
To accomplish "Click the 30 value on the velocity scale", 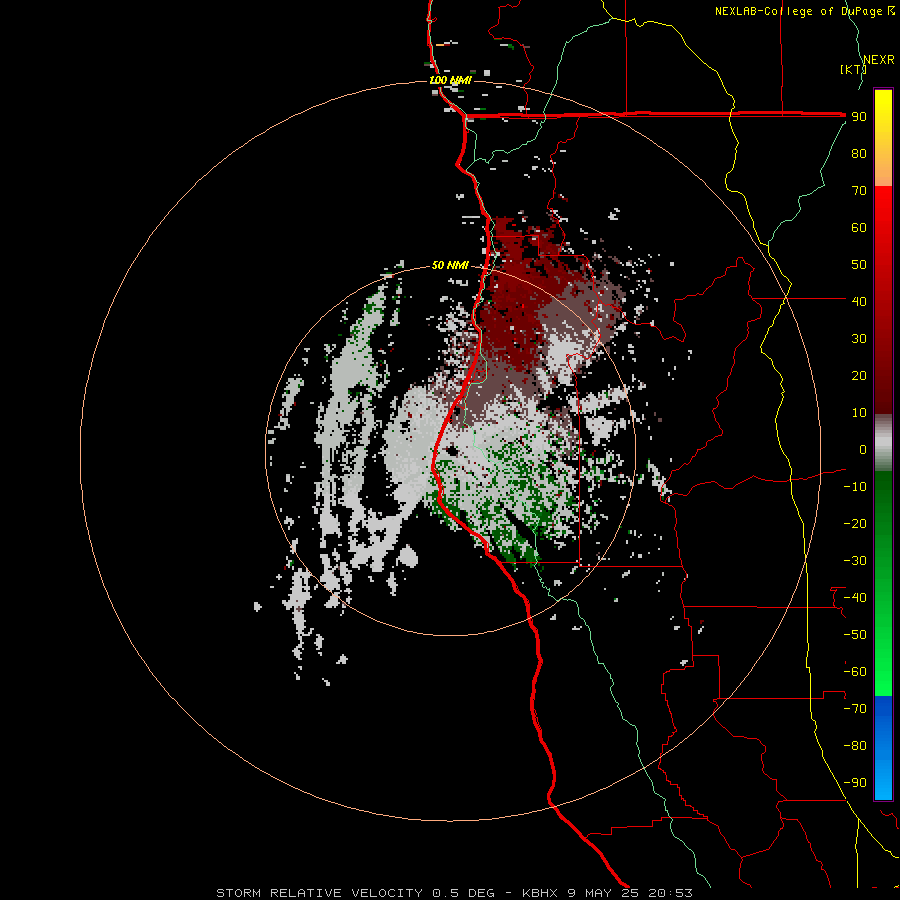I will click(859, 339).
